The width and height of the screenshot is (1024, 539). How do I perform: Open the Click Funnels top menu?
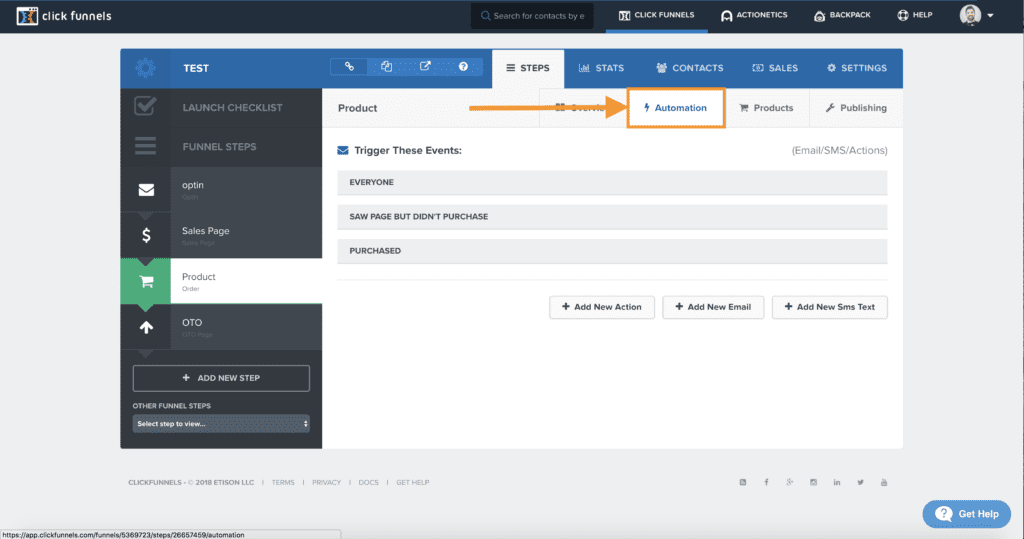(x=656, y=15)
